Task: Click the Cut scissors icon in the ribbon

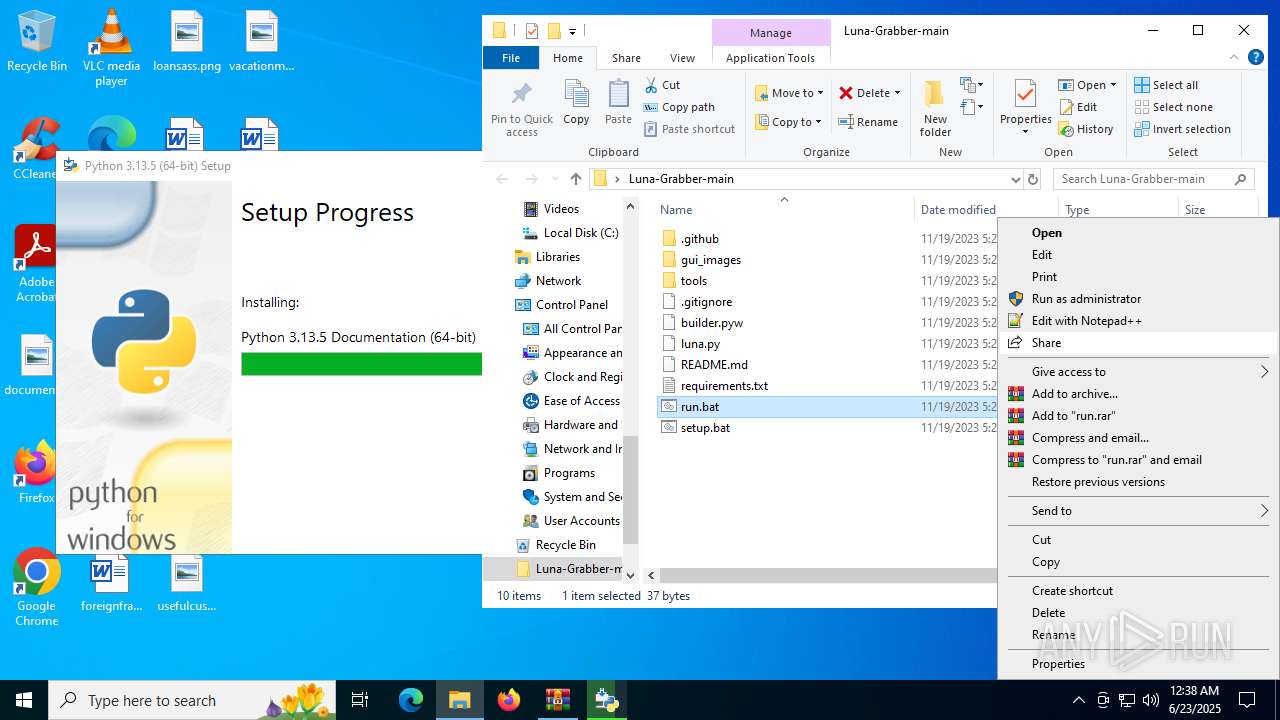Action: 652,85
